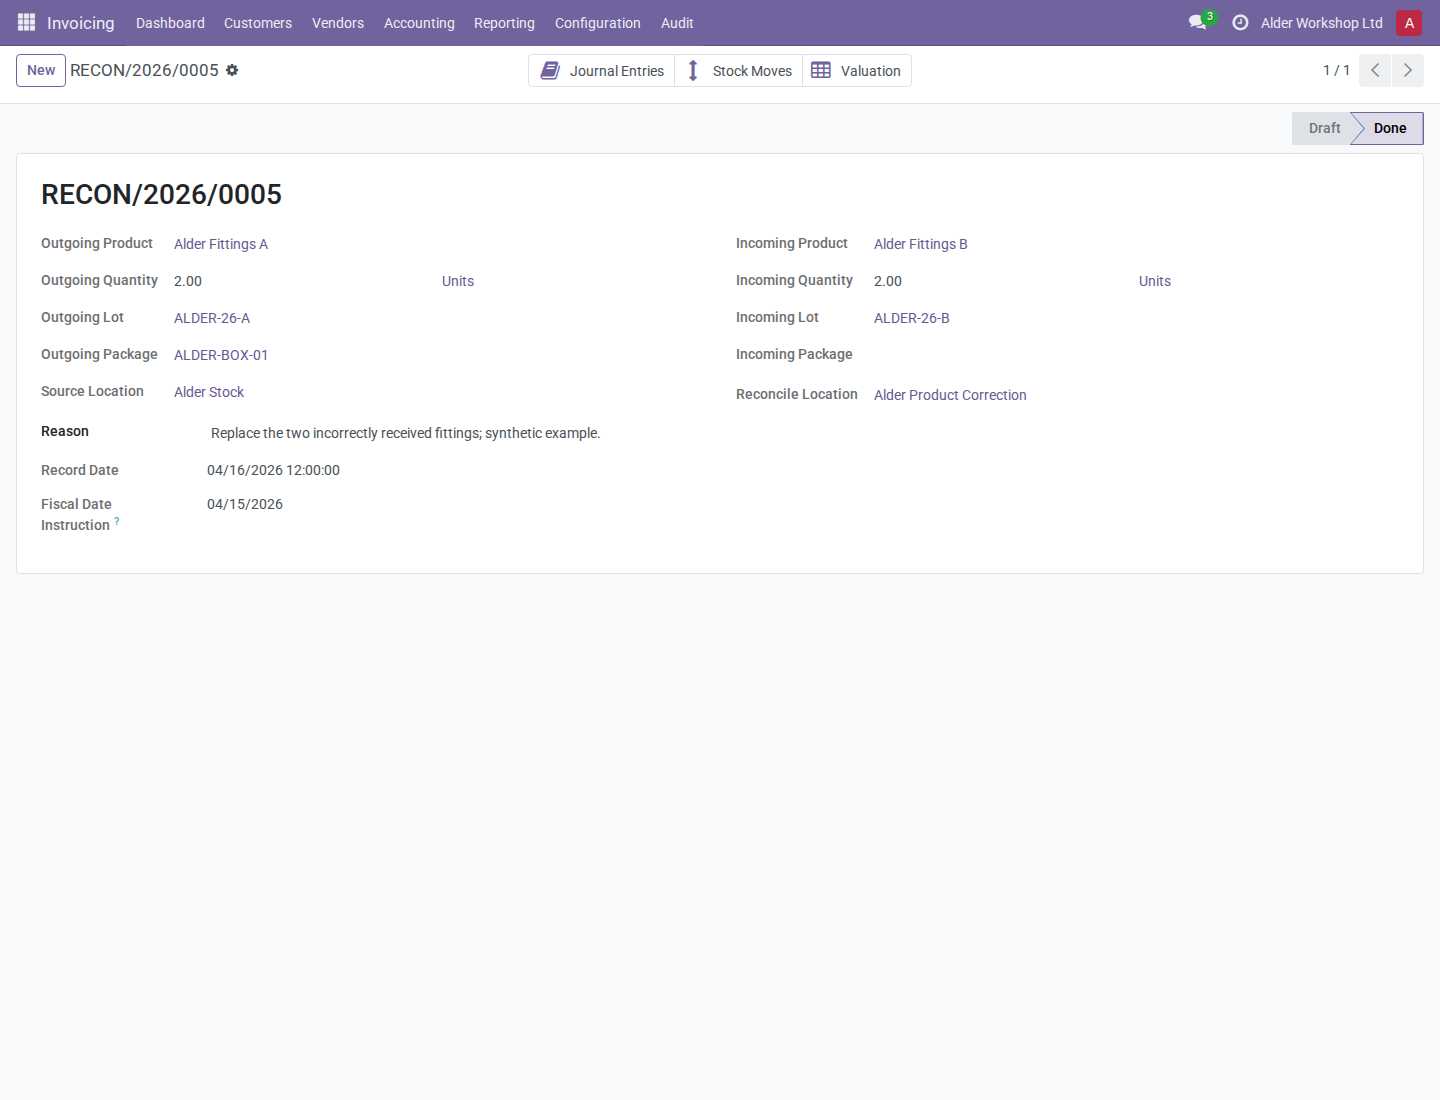Open the Alder Fittings B product link
This screenshot has height=1100, width=1440.
pyautogui.click(x=921, y=244)
